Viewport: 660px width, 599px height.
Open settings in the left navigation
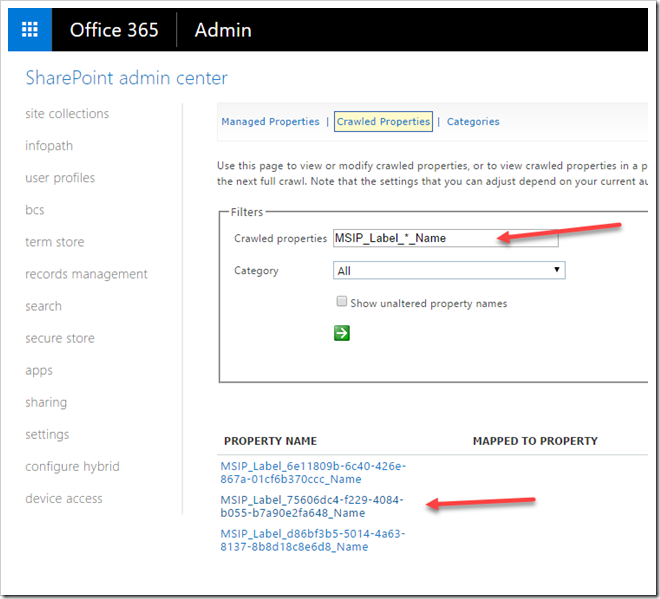click(x=47, y=434)
